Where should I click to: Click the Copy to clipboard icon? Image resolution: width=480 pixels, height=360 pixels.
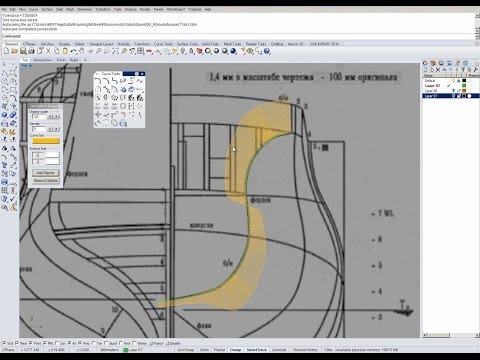pos(57,51)
